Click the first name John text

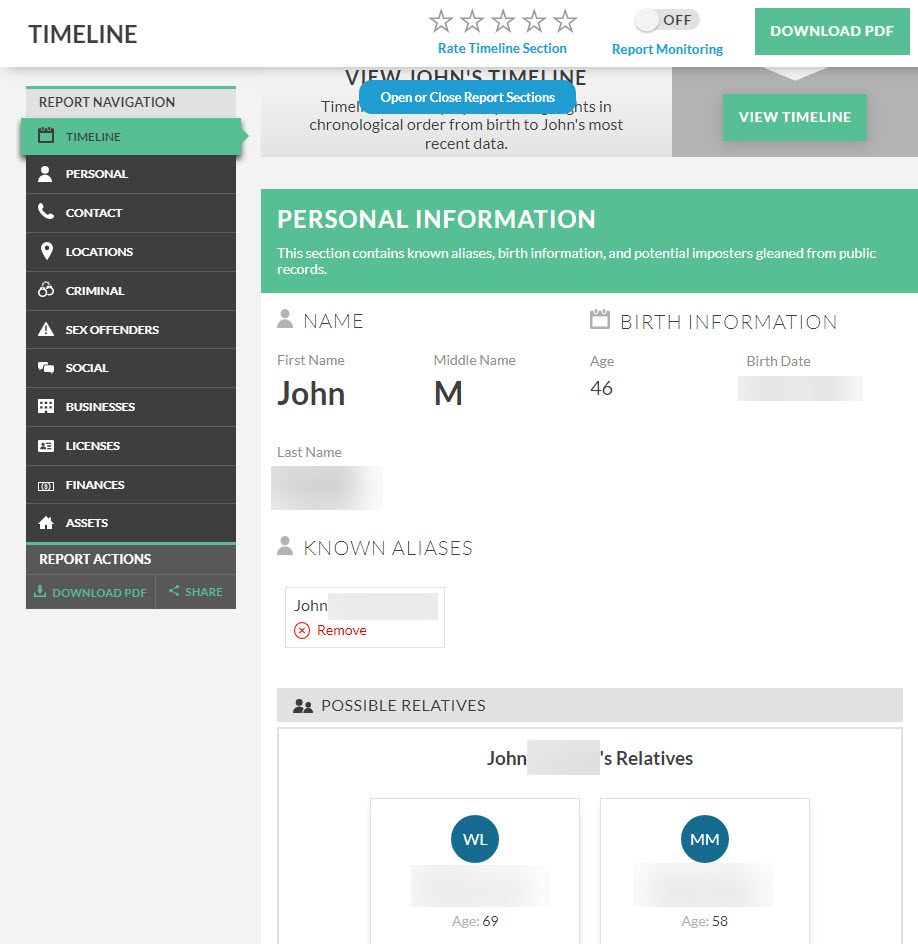click(x=311, y=394)
